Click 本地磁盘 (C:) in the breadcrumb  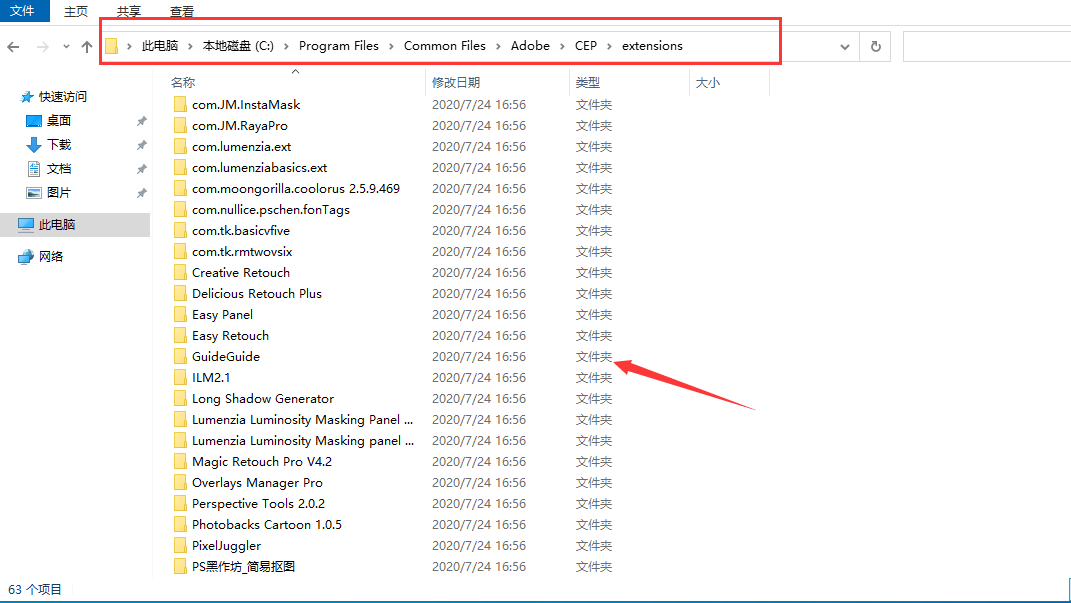point(238,46)
